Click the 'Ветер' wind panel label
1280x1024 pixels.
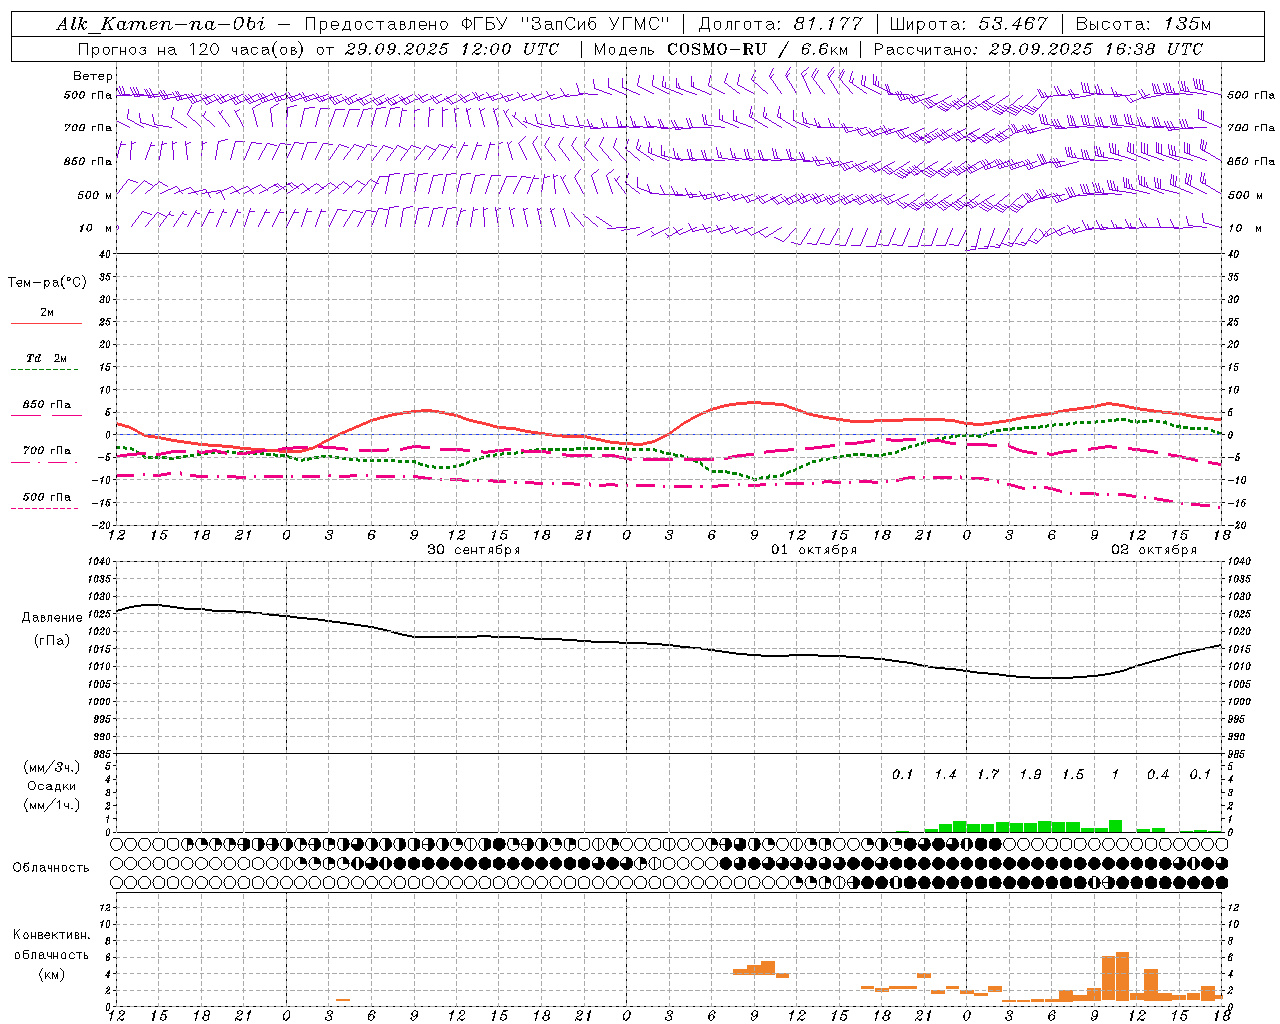coord(93,76)
